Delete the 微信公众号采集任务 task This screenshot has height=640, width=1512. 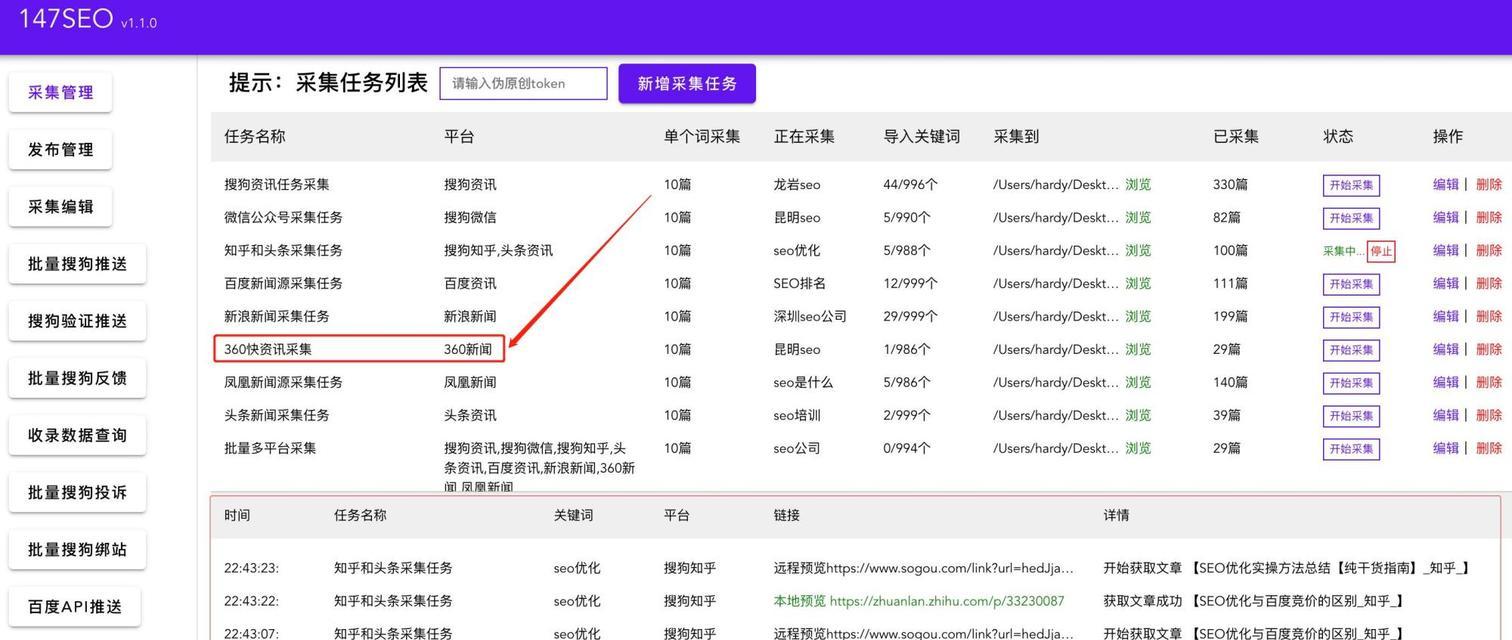[1489, 217]
